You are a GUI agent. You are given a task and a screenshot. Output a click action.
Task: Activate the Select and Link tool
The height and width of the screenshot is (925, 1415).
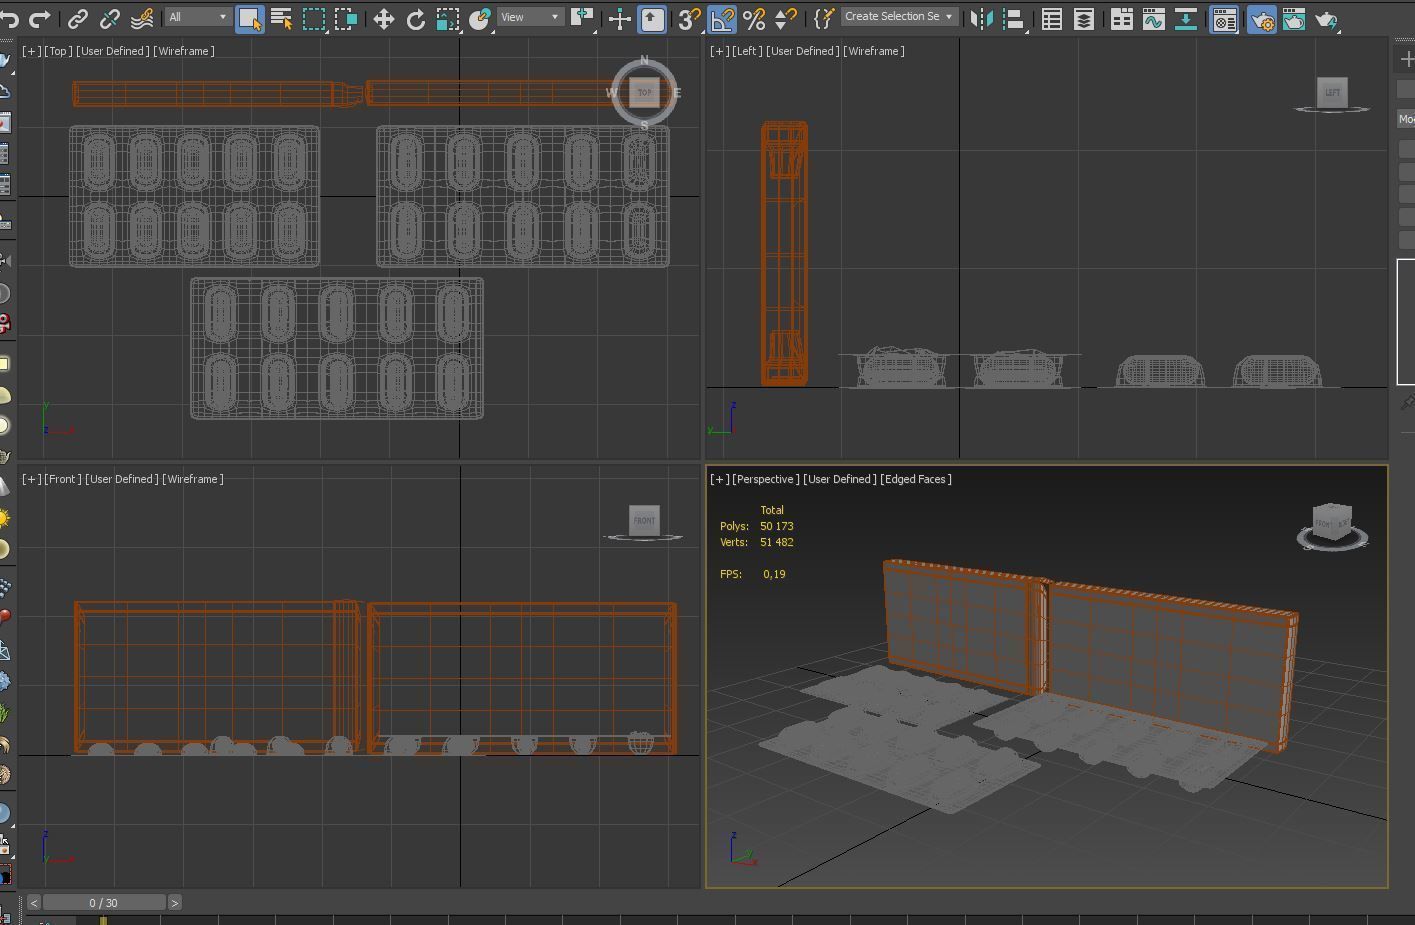(x=78, y=18)
